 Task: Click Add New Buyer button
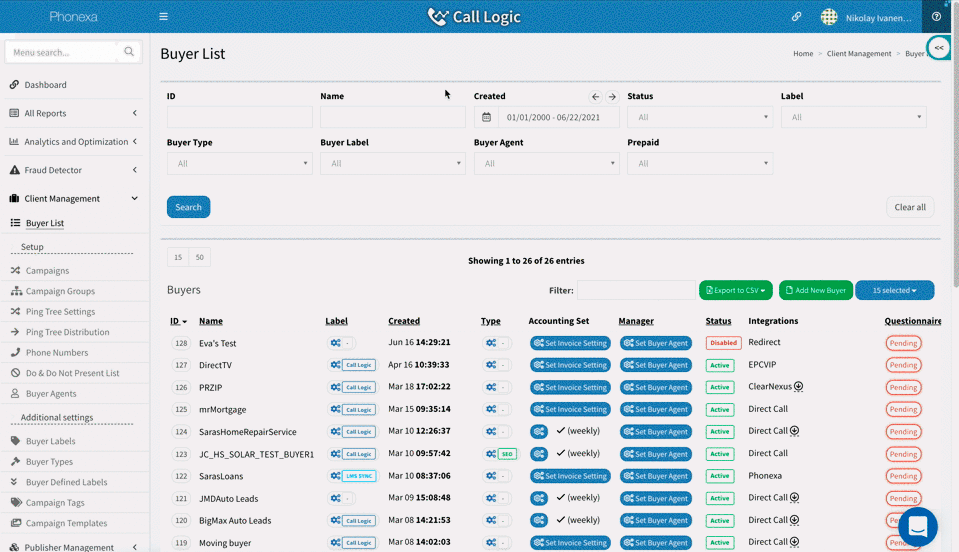816,290
